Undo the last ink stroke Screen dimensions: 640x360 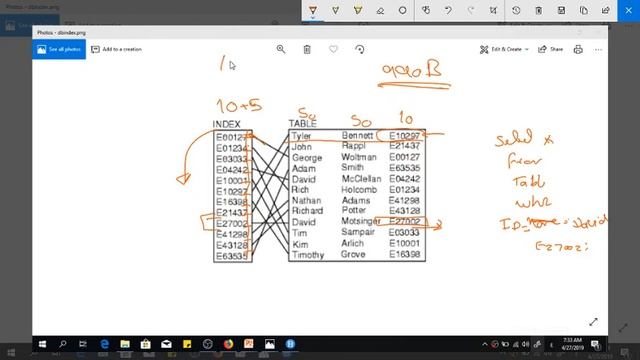click(448, 10)
